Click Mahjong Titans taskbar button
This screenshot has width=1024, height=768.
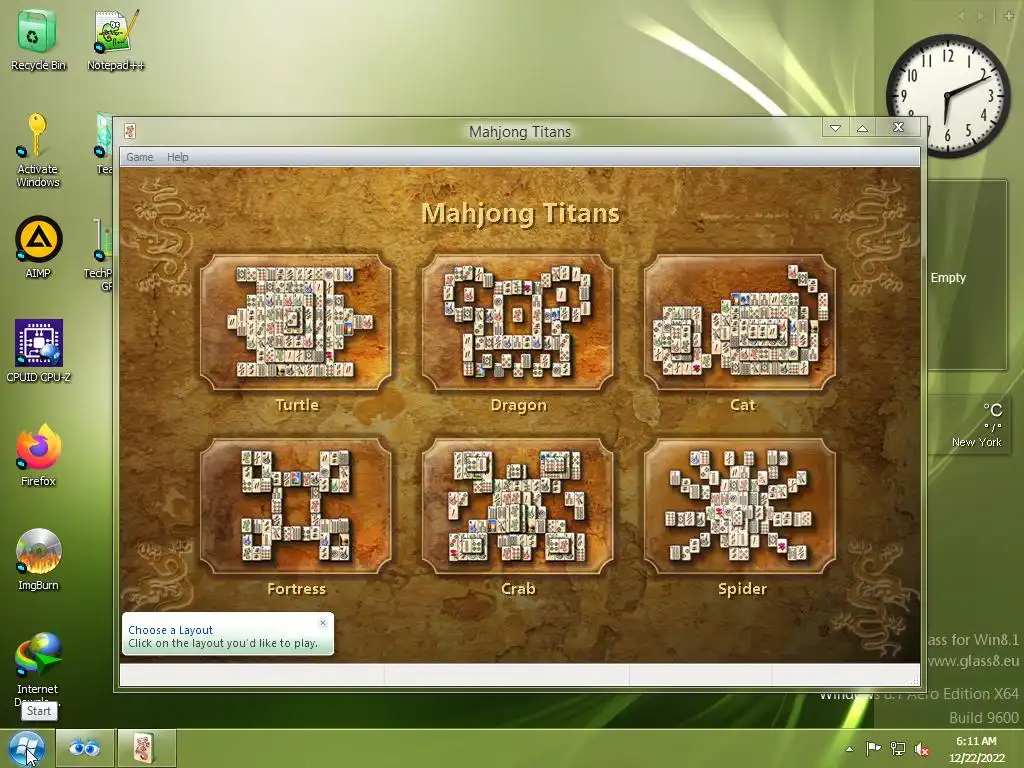146,748
